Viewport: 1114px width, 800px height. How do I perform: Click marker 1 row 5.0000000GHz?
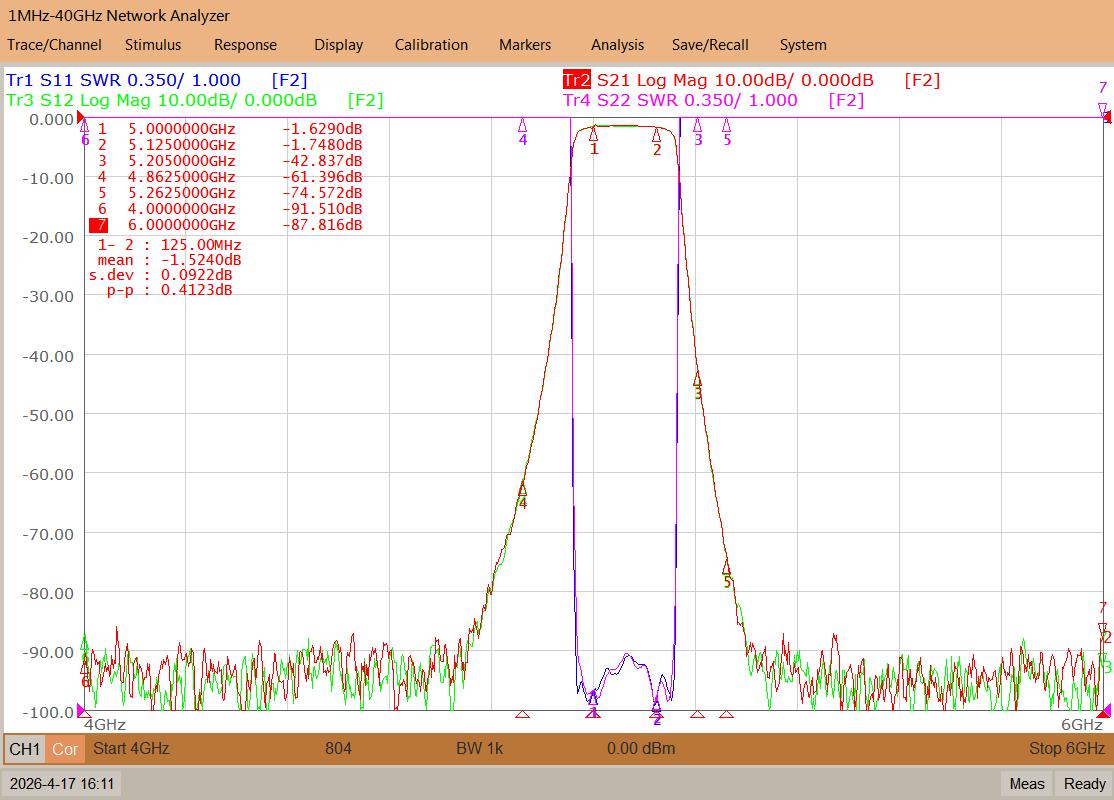229,129
